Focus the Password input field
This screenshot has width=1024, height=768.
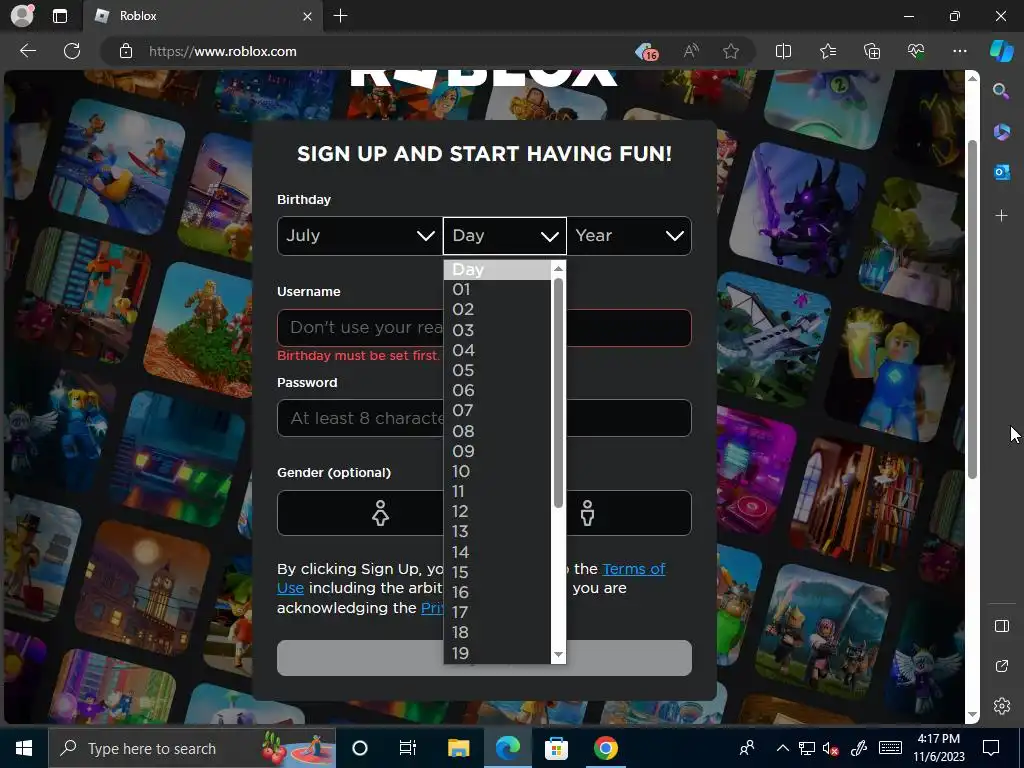[484, 418]
